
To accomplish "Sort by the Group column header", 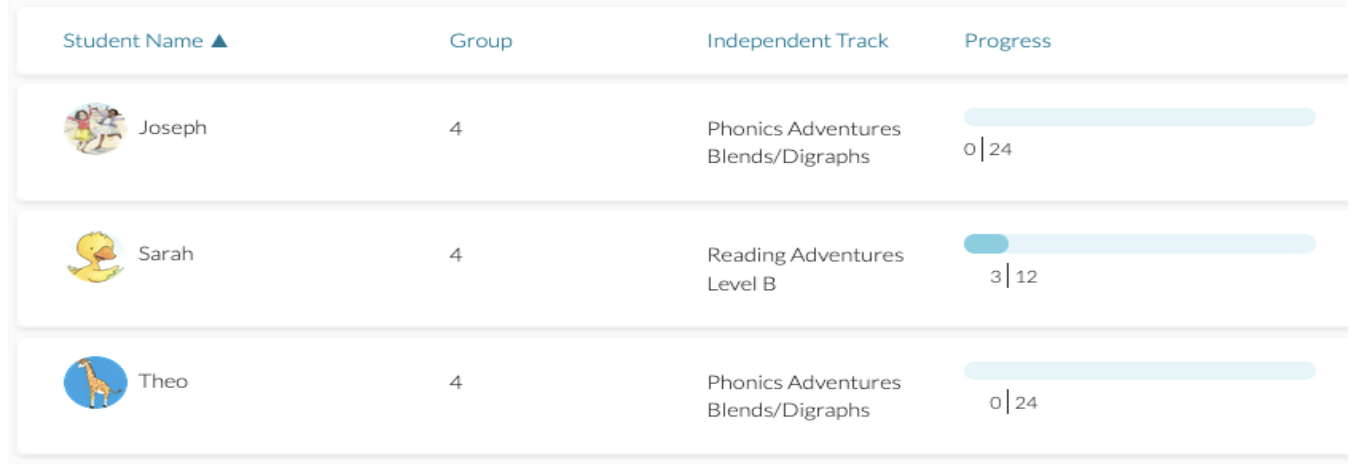I will (x=481, y=41).
